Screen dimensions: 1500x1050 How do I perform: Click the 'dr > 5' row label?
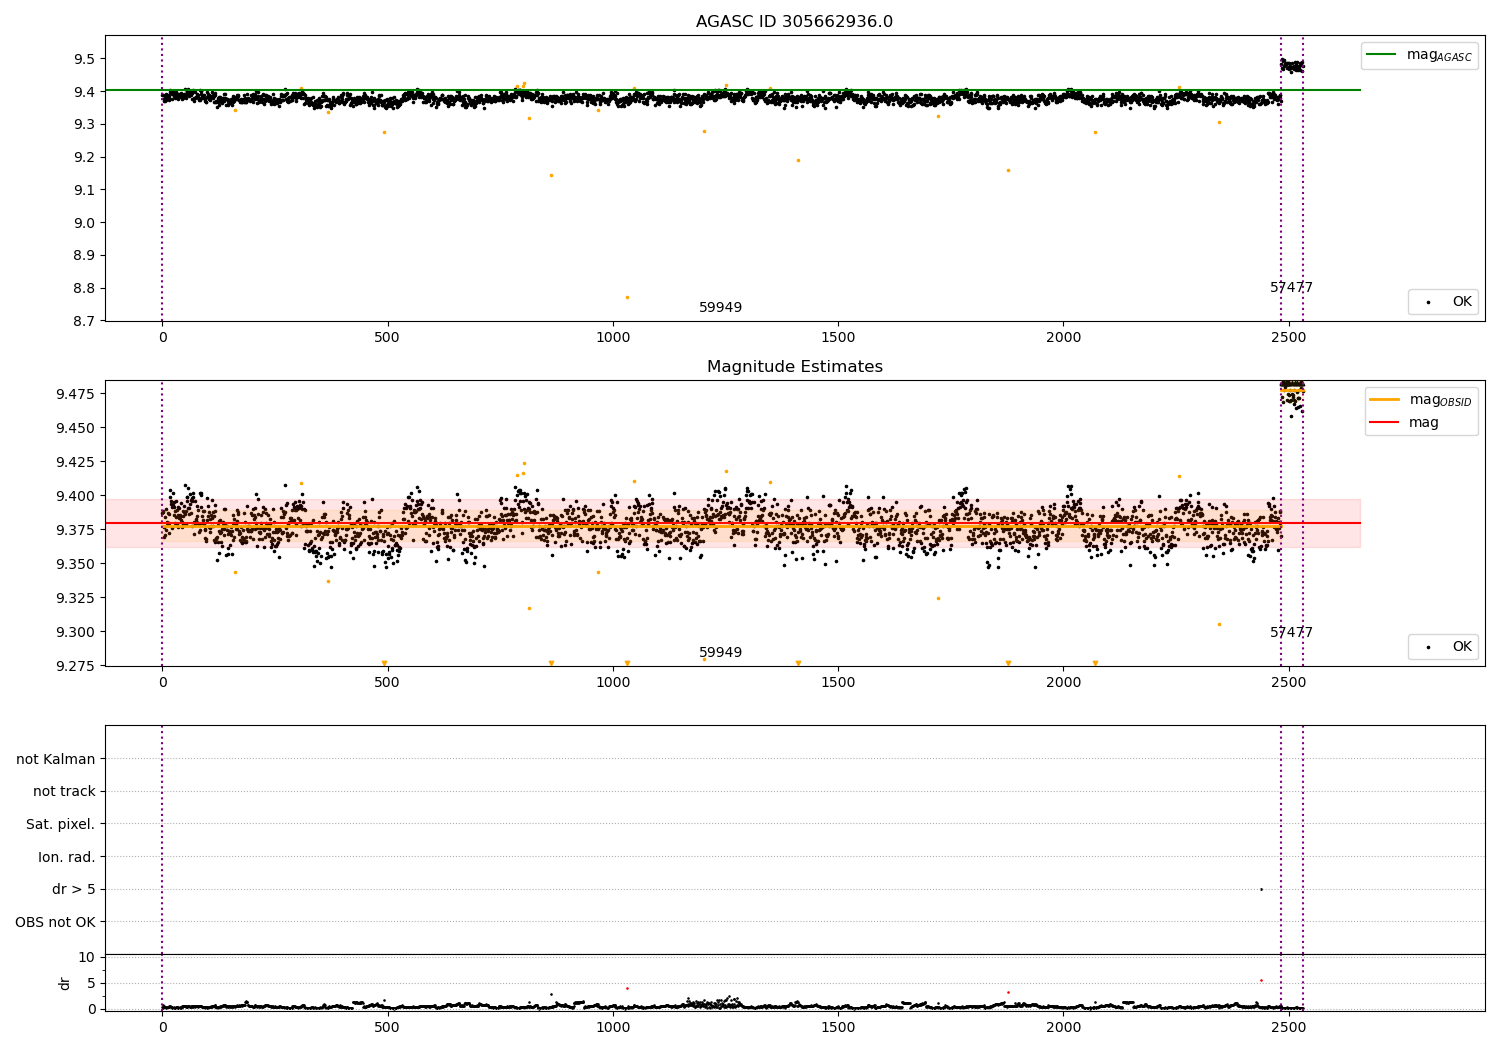coord(74,889)
